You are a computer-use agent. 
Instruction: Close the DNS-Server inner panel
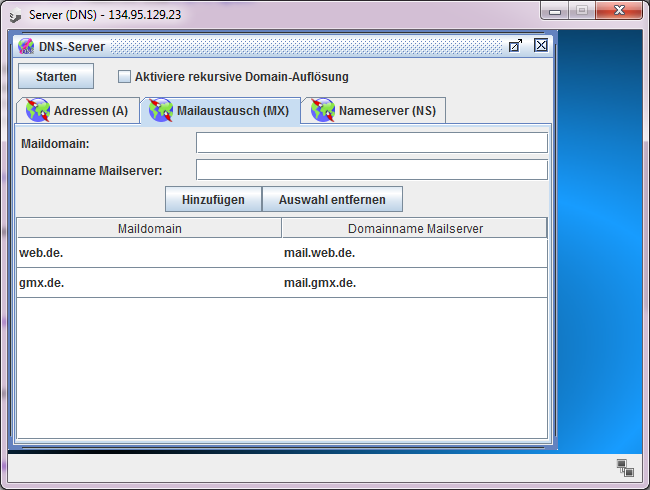pos(541,46)
